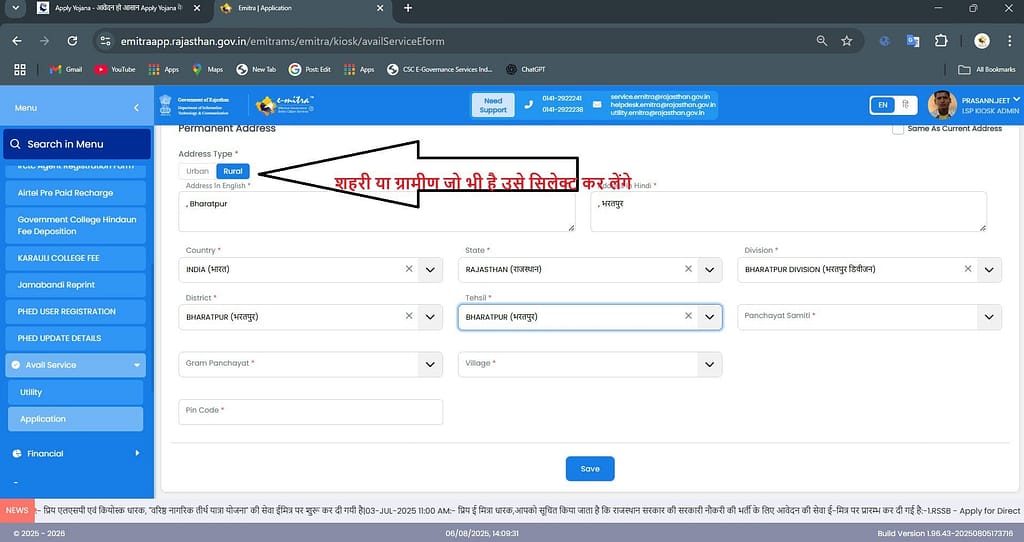The image size is (1024, 542).
Task: Reload the page with the refresh icon
Action: coord(72,41)
